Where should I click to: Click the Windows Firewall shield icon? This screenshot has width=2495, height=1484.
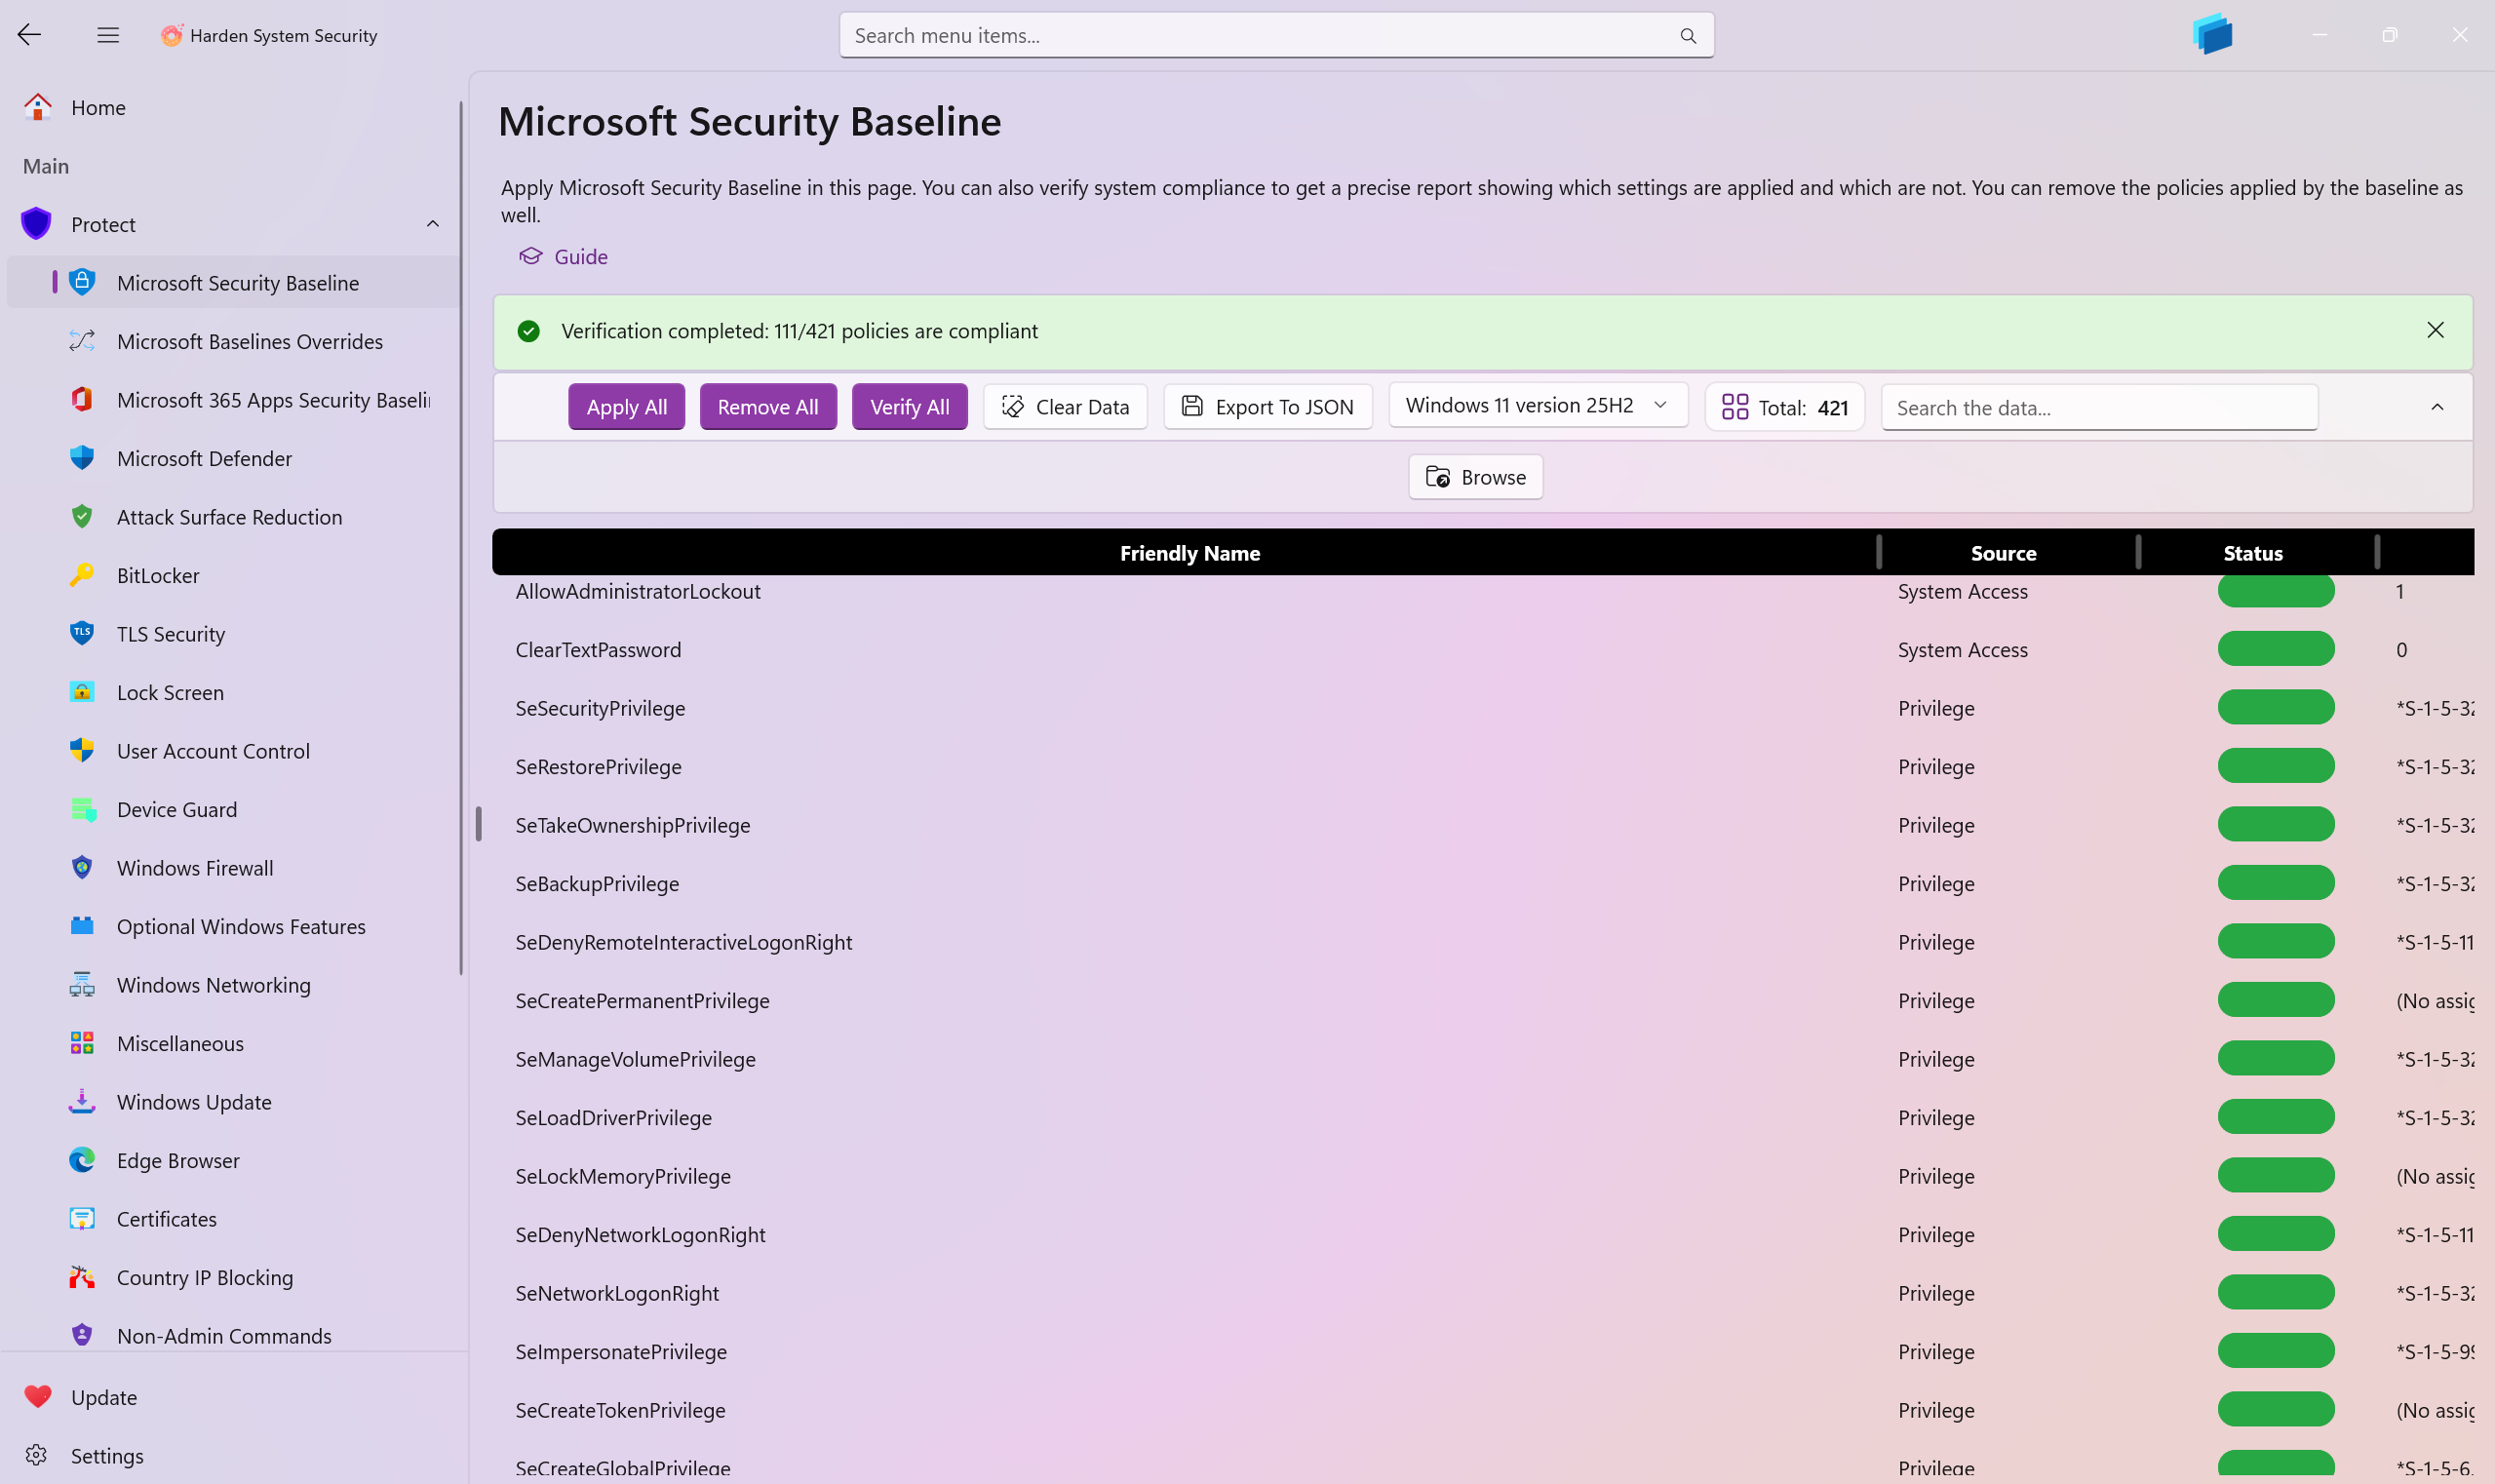click(x=82, y=867)
